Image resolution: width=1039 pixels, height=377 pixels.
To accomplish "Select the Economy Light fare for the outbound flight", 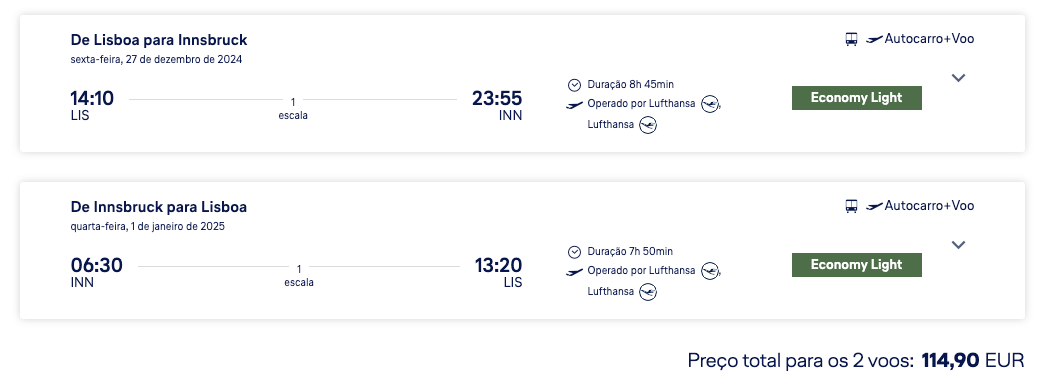I will (857, 98).
